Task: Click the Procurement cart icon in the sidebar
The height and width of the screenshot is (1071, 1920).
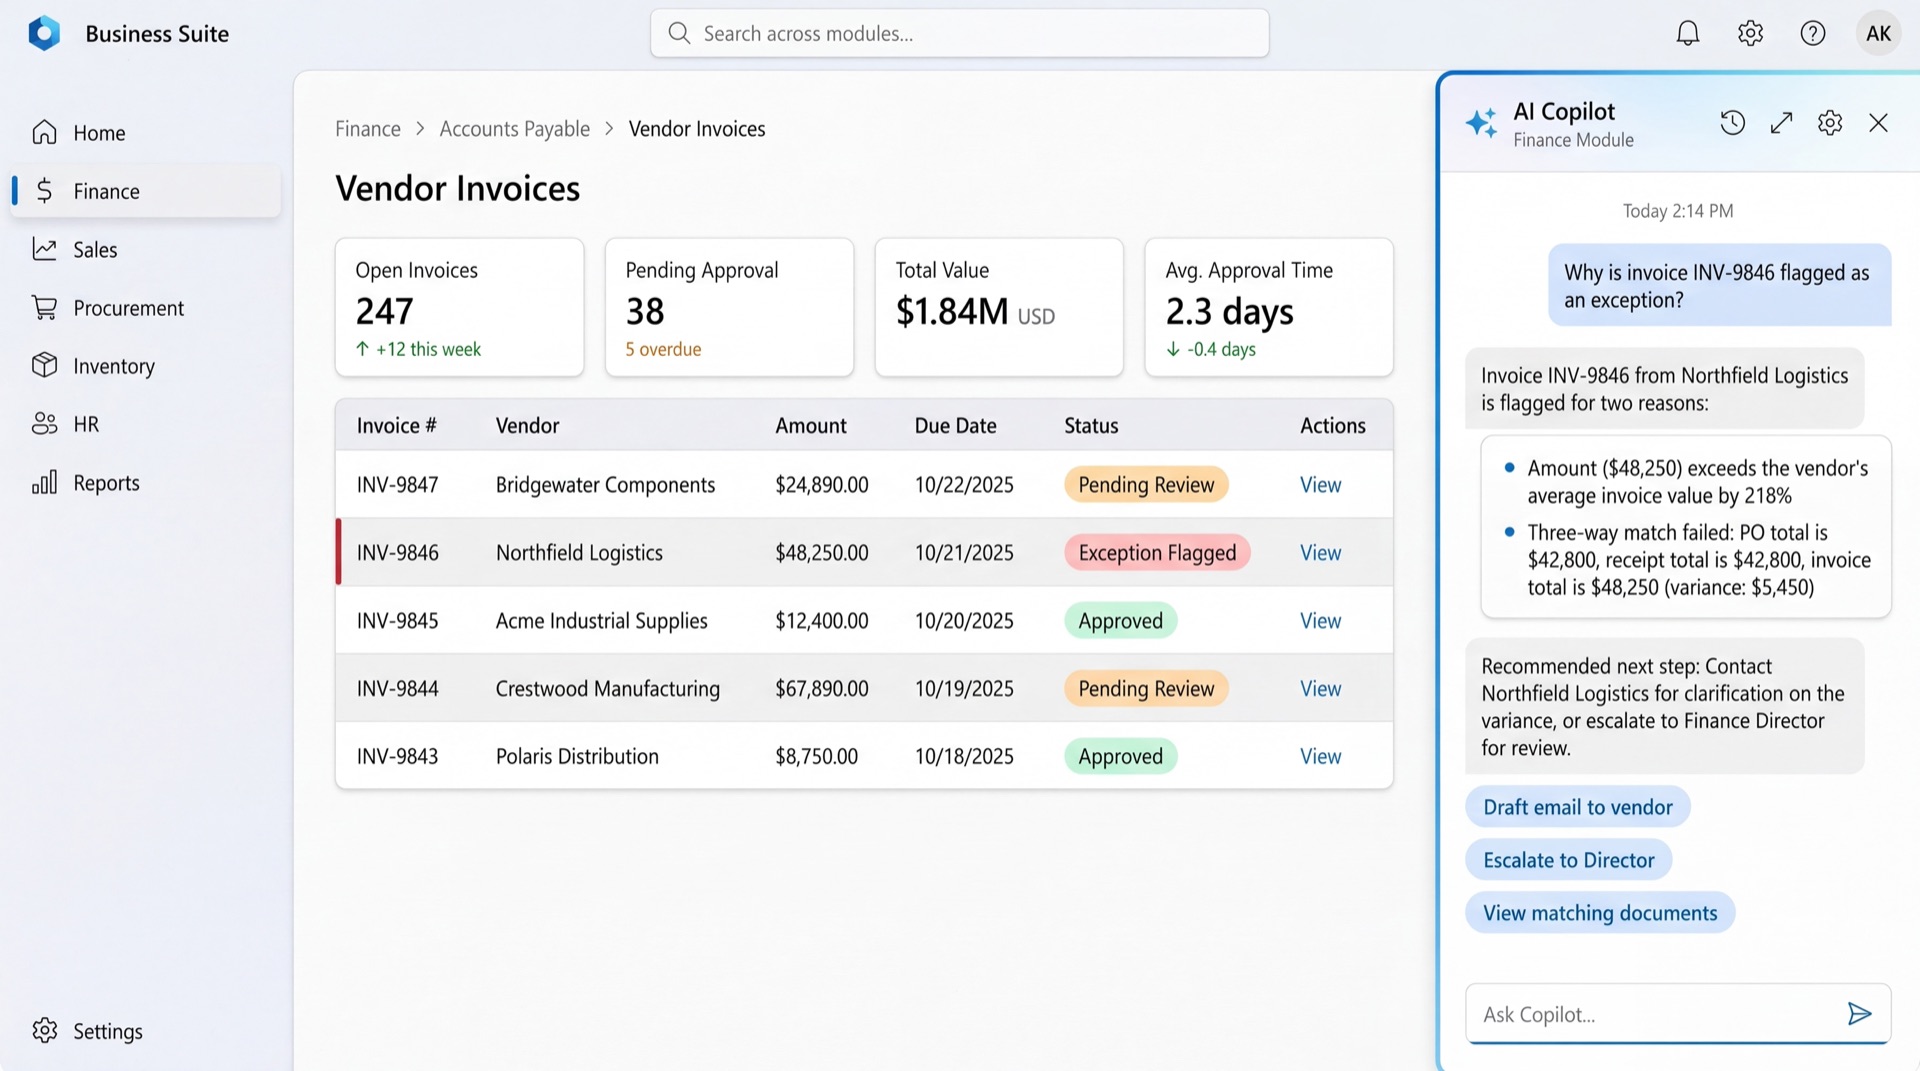Action: pyautogui.click(x=44, y=307)
